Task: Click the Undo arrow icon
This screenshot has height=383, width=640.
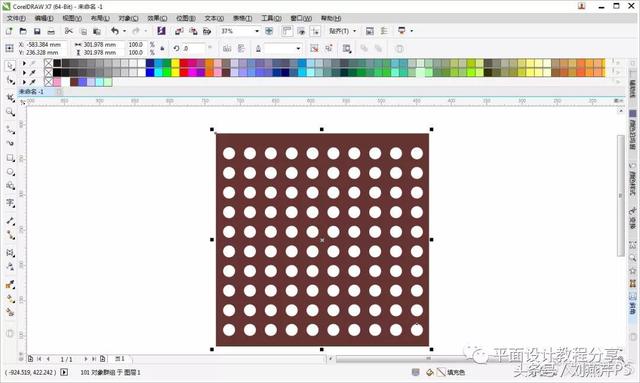Action: point(115,31)
